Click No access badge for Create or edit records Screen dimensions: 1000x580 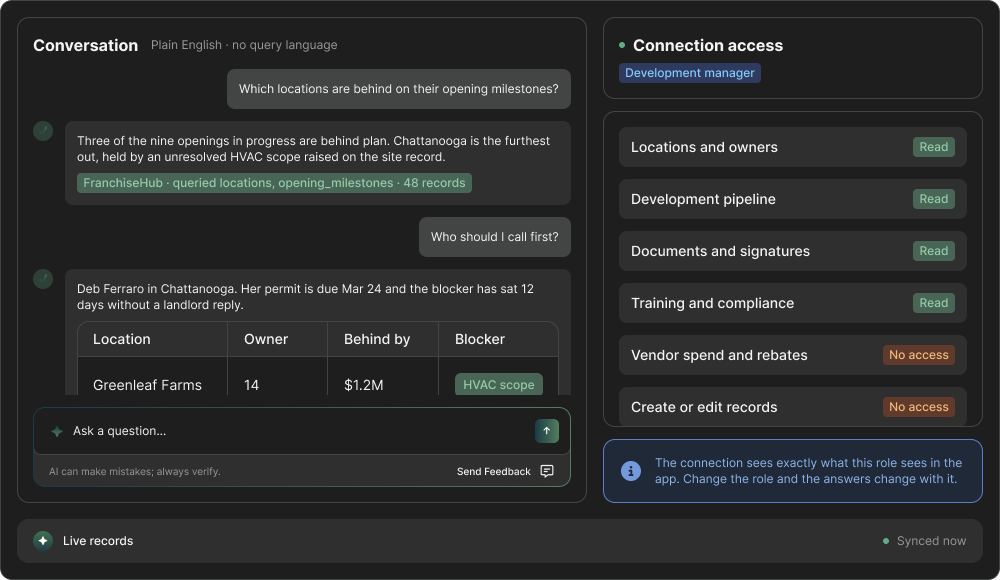point(919,407)
